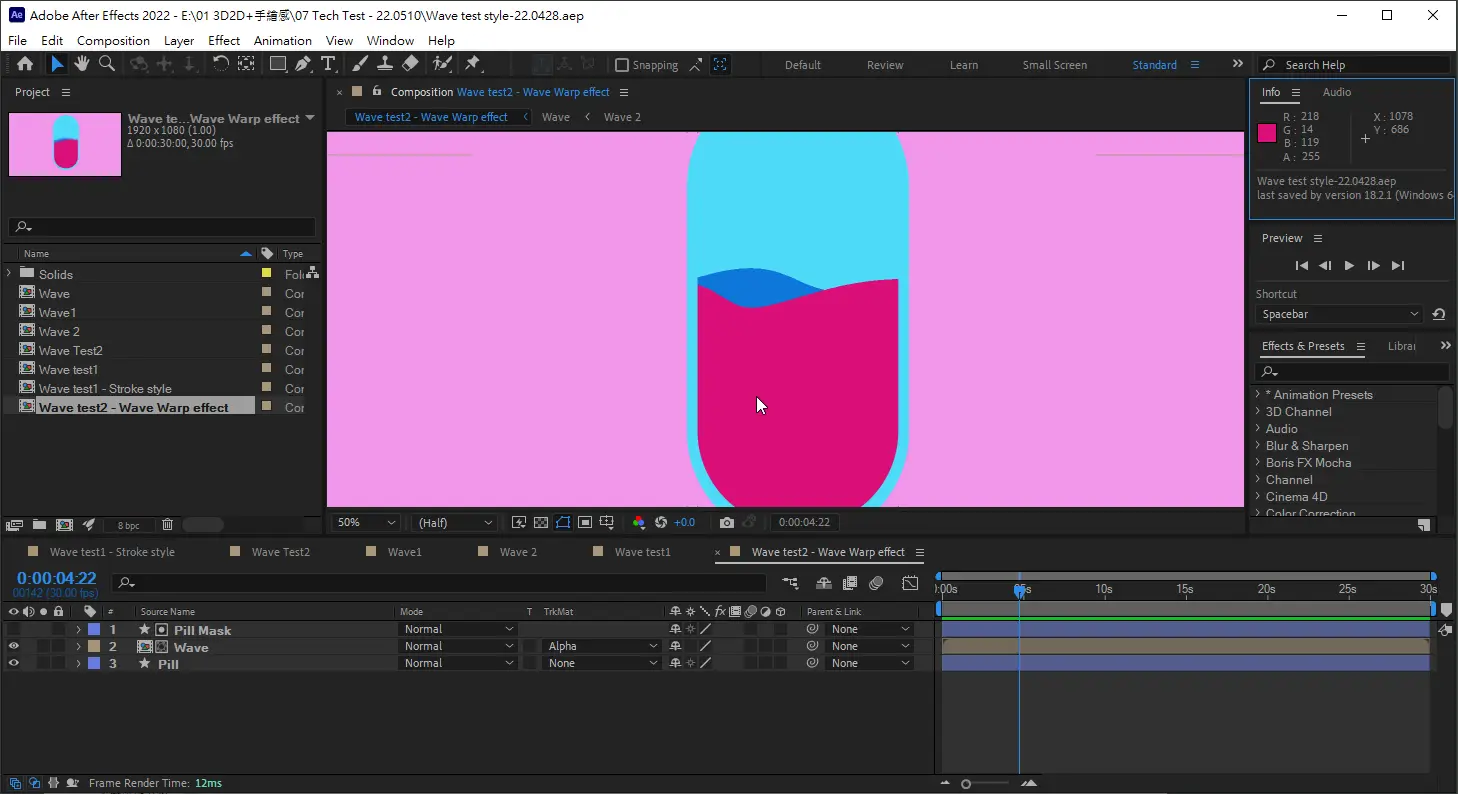This screenshot has height=794, width=1458.
Task: Select the Eraser tool
Action: [410, 64]
